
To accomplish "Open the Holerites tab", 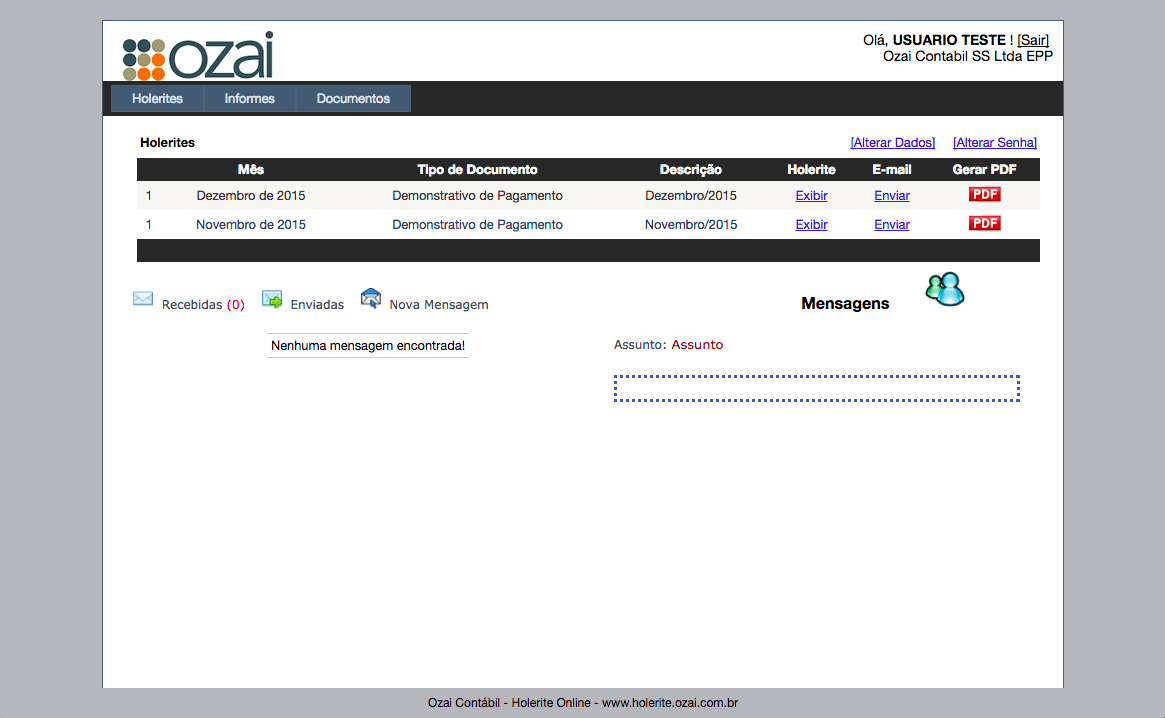I will click(x=157, y=99).
